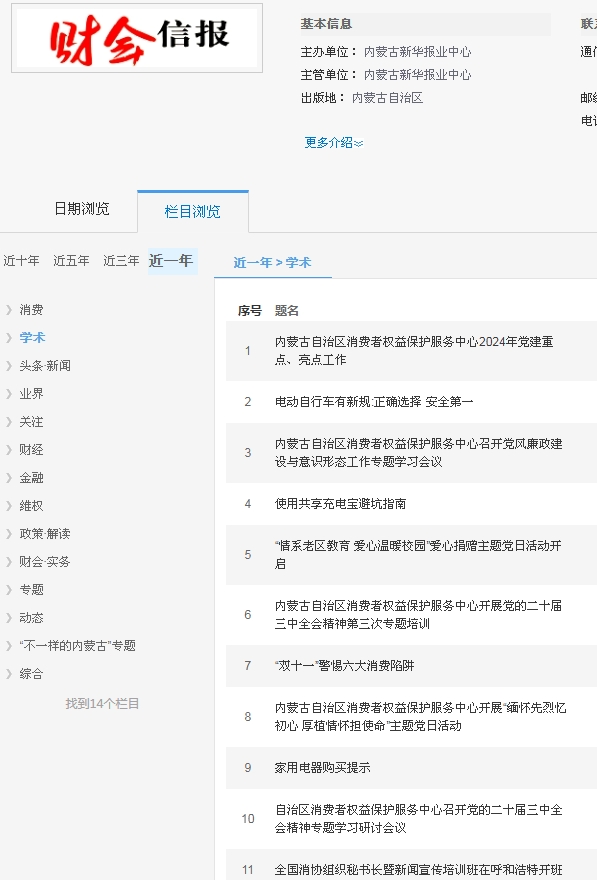
Task: Open article about 三中全会精神专题学习研讨会议
Action: (x=419, y=819)
